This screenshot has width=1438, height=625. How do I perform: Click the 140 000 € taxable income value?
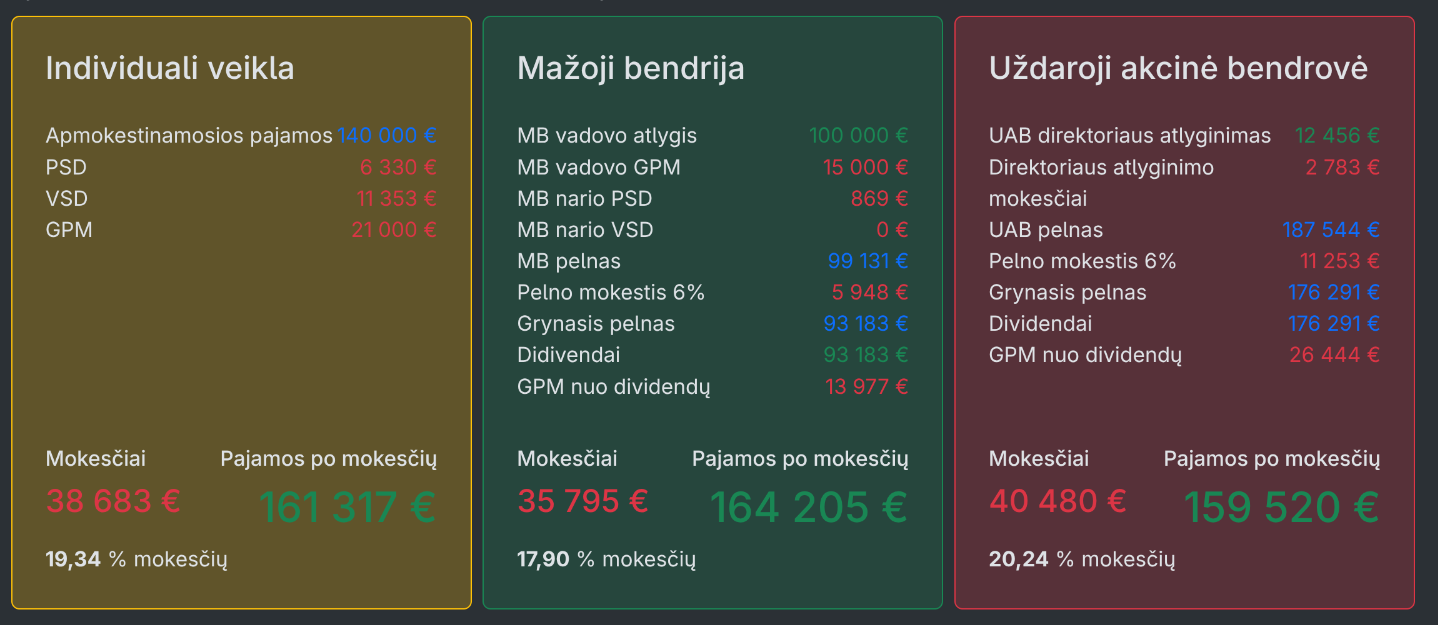click(x=387, y=136)
